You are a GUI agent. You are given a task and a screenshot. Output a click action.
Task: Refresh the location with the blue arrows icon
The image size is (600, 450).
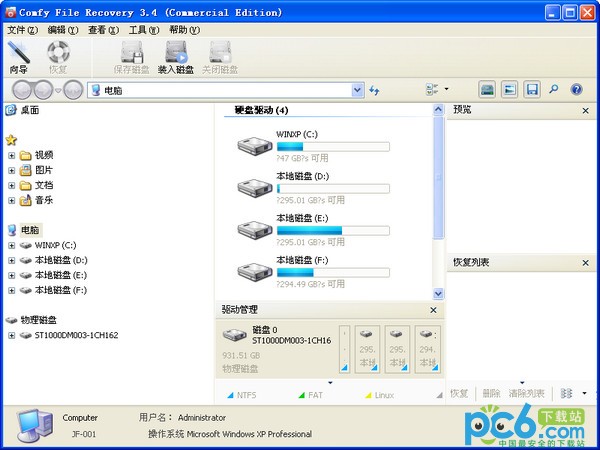[x=374, y=90]
